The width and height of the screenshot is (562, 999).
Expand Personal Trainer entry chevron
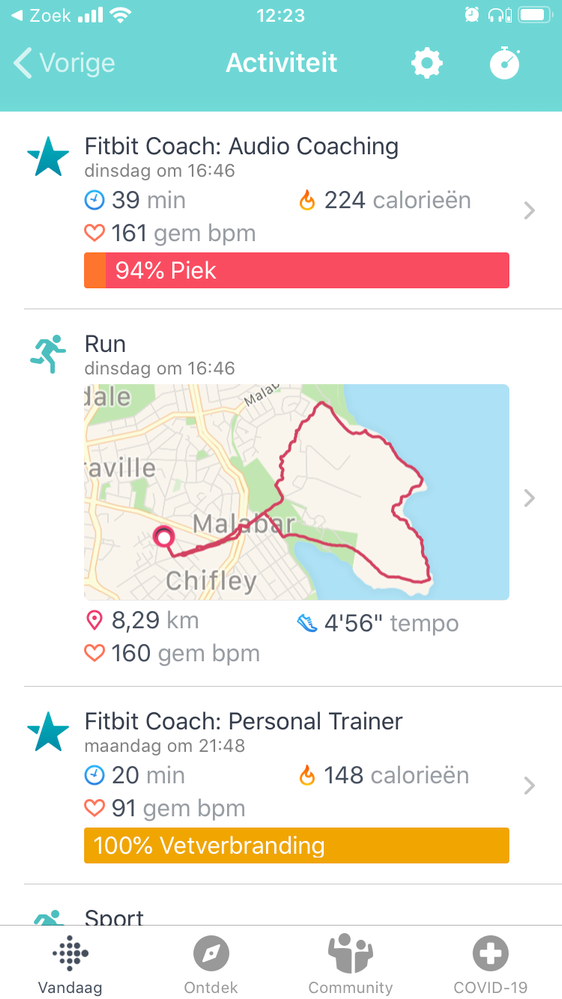[x=529, y=786]
